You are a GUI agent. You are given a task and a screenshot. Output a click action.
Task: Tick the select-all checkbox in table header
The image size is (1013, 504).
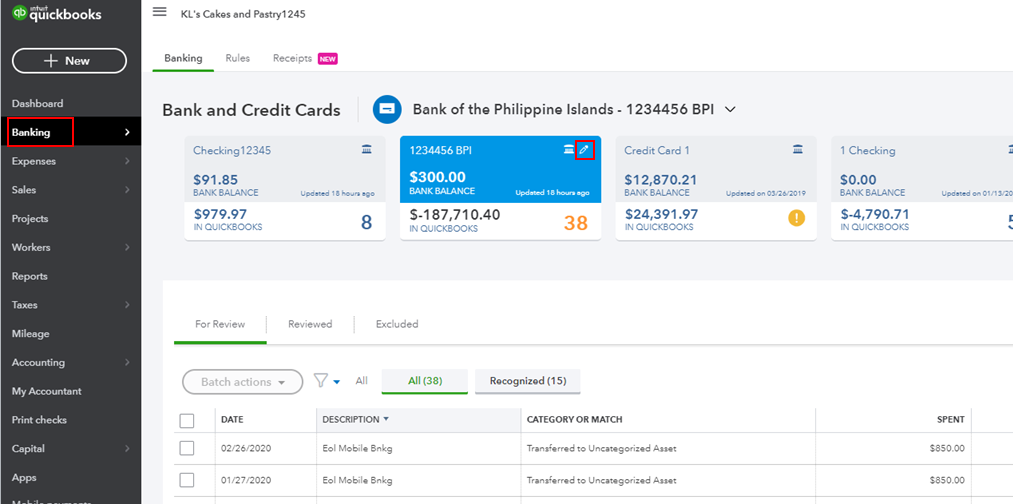click(x=187, y=421)
